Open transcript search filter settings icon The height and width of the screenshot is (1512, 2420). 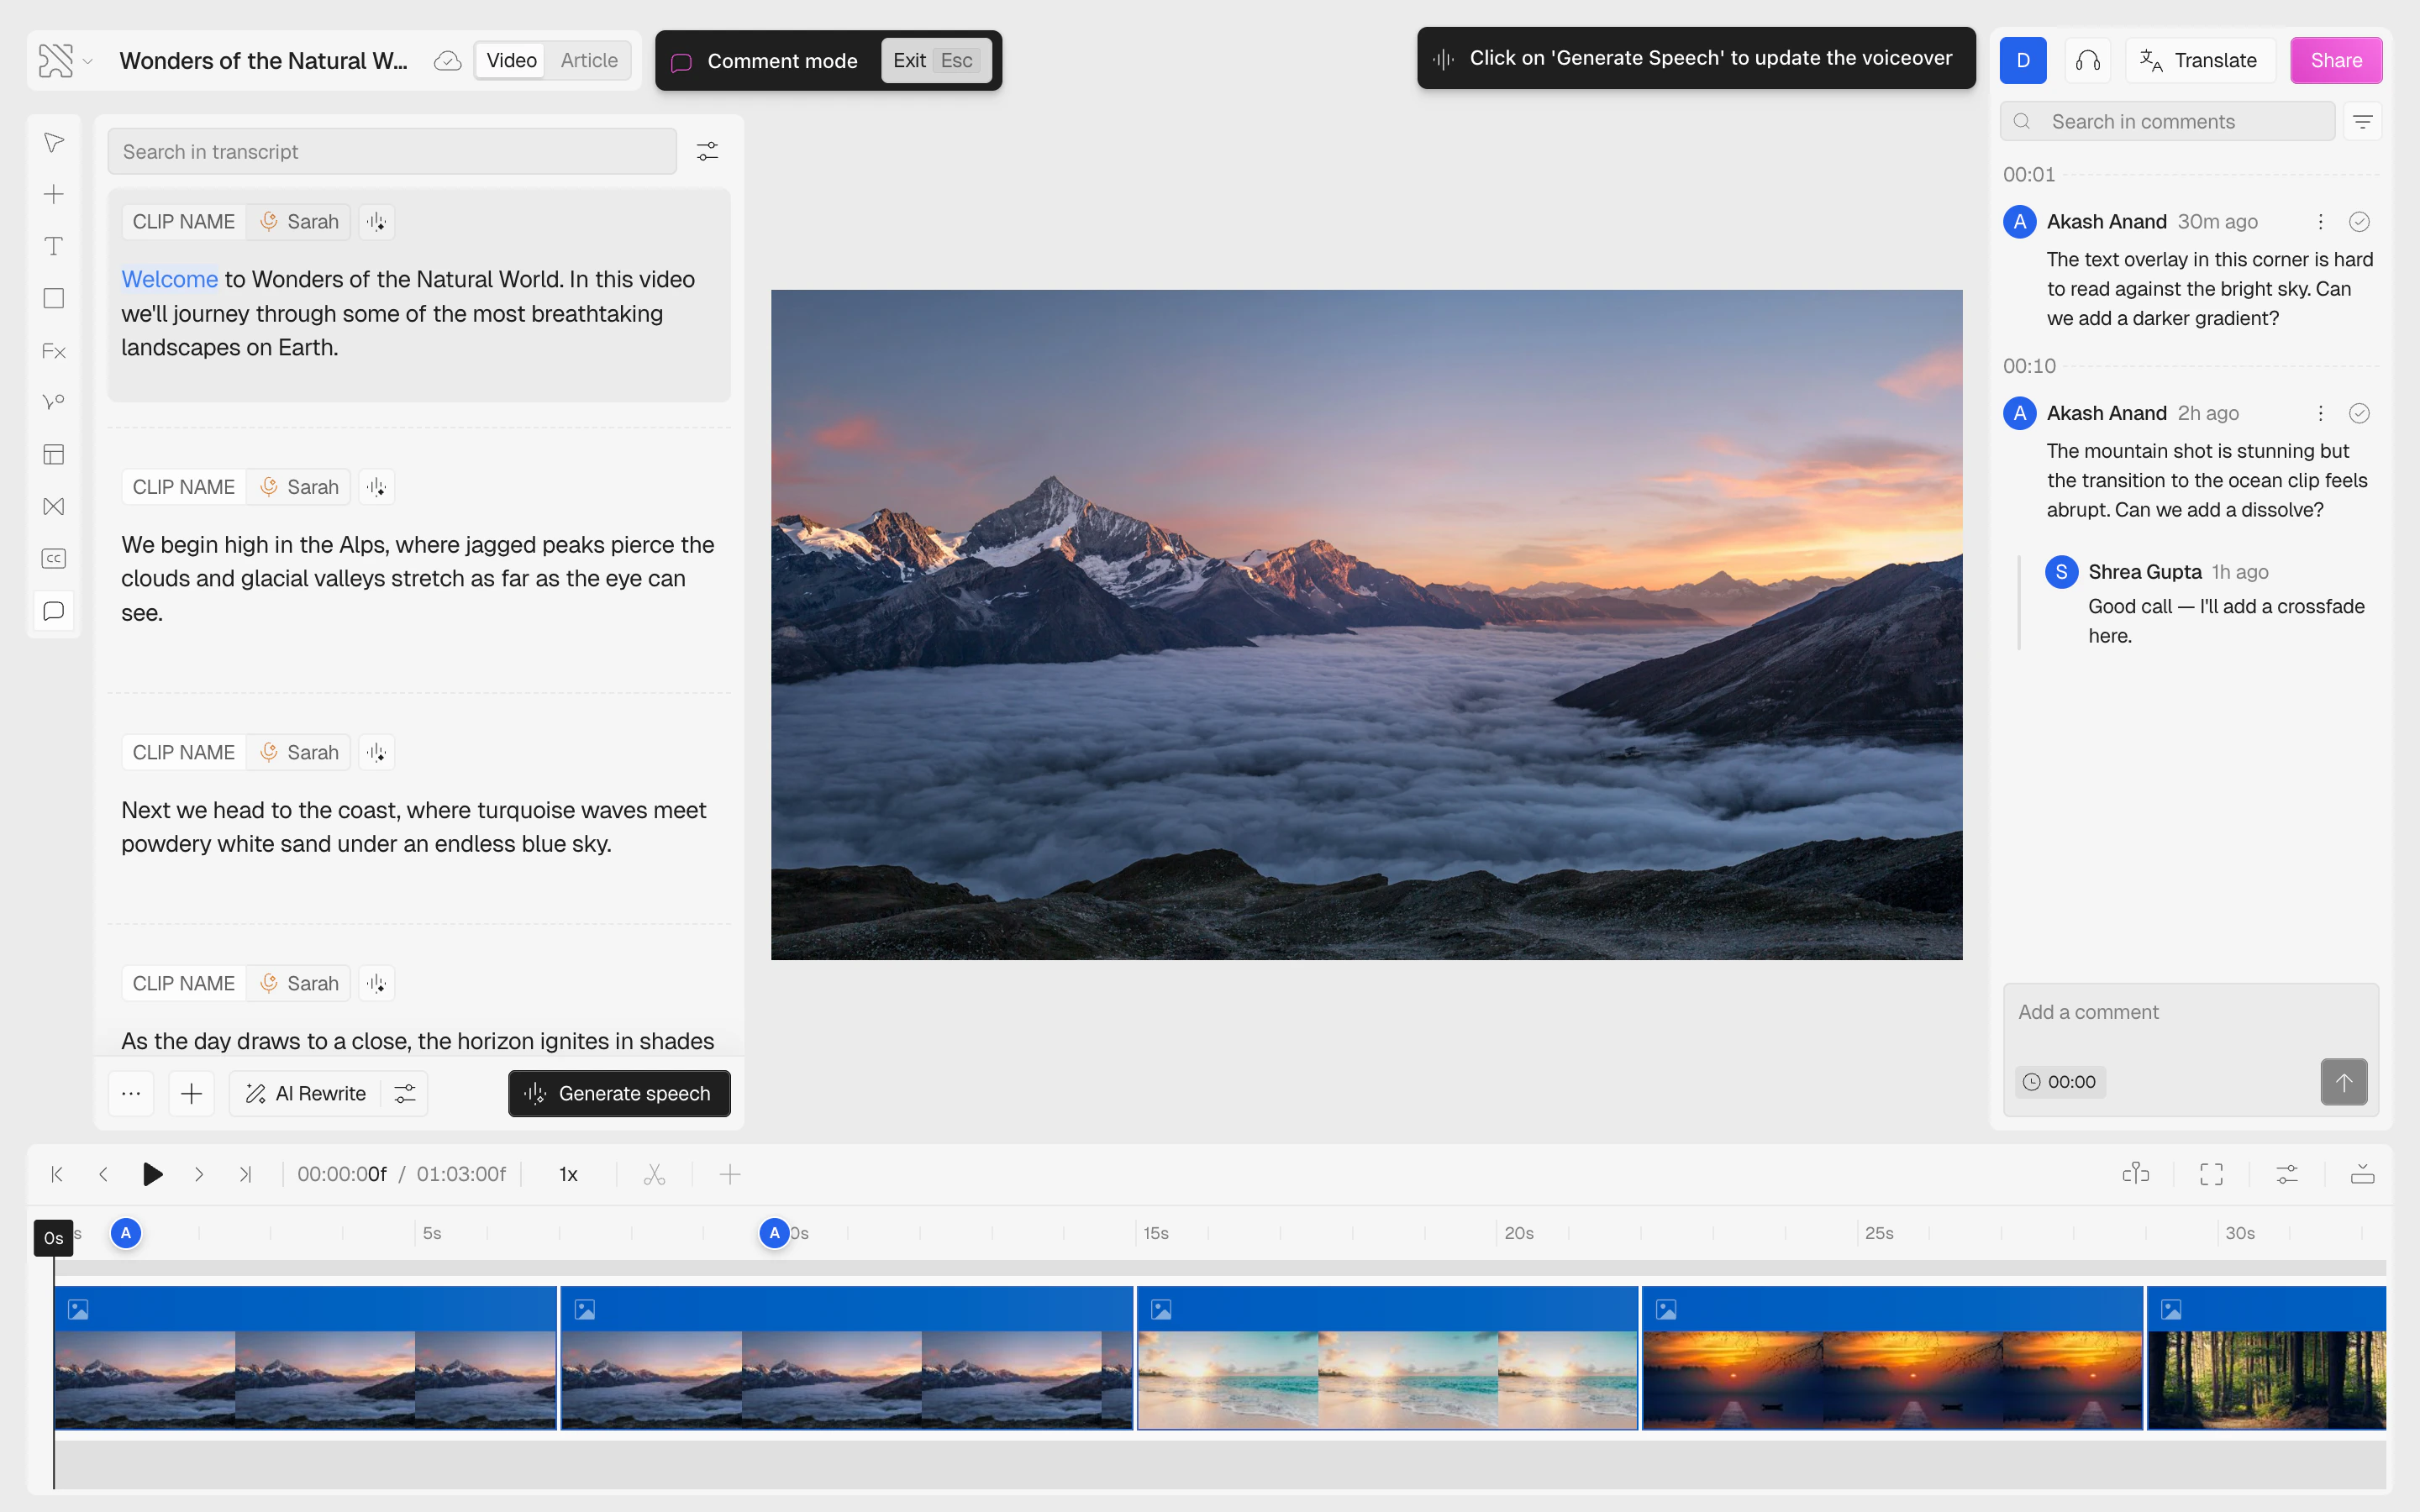[x=707, y=151]
